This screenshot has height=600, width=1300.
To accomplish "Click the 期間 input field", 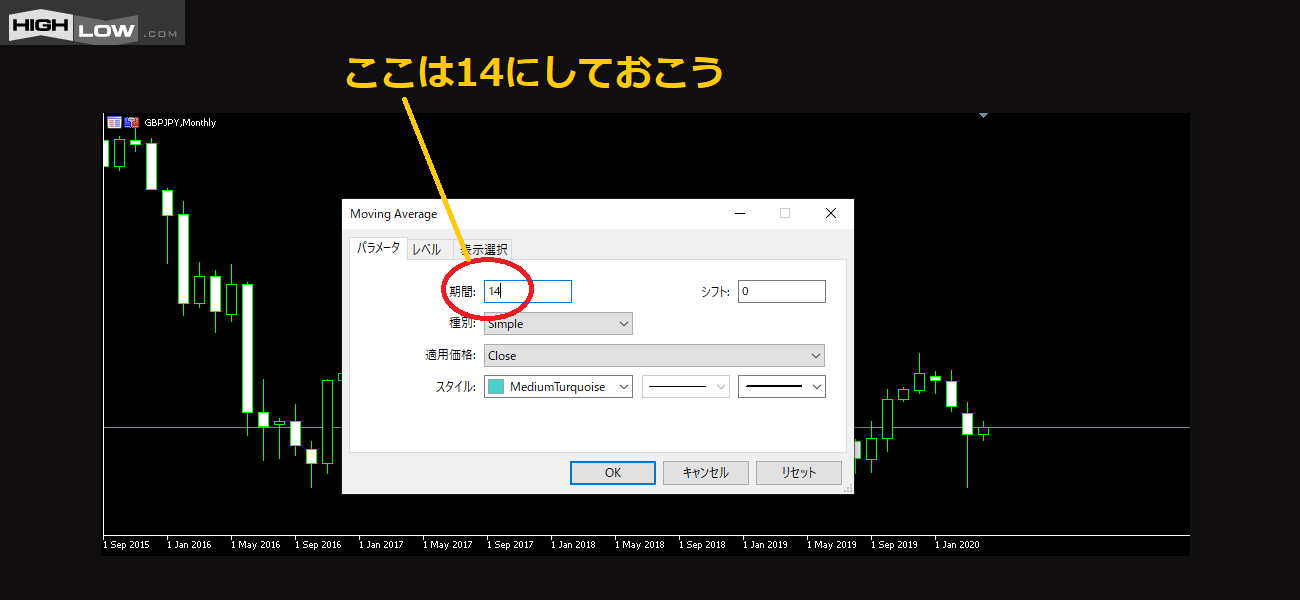I will (527, 291).
